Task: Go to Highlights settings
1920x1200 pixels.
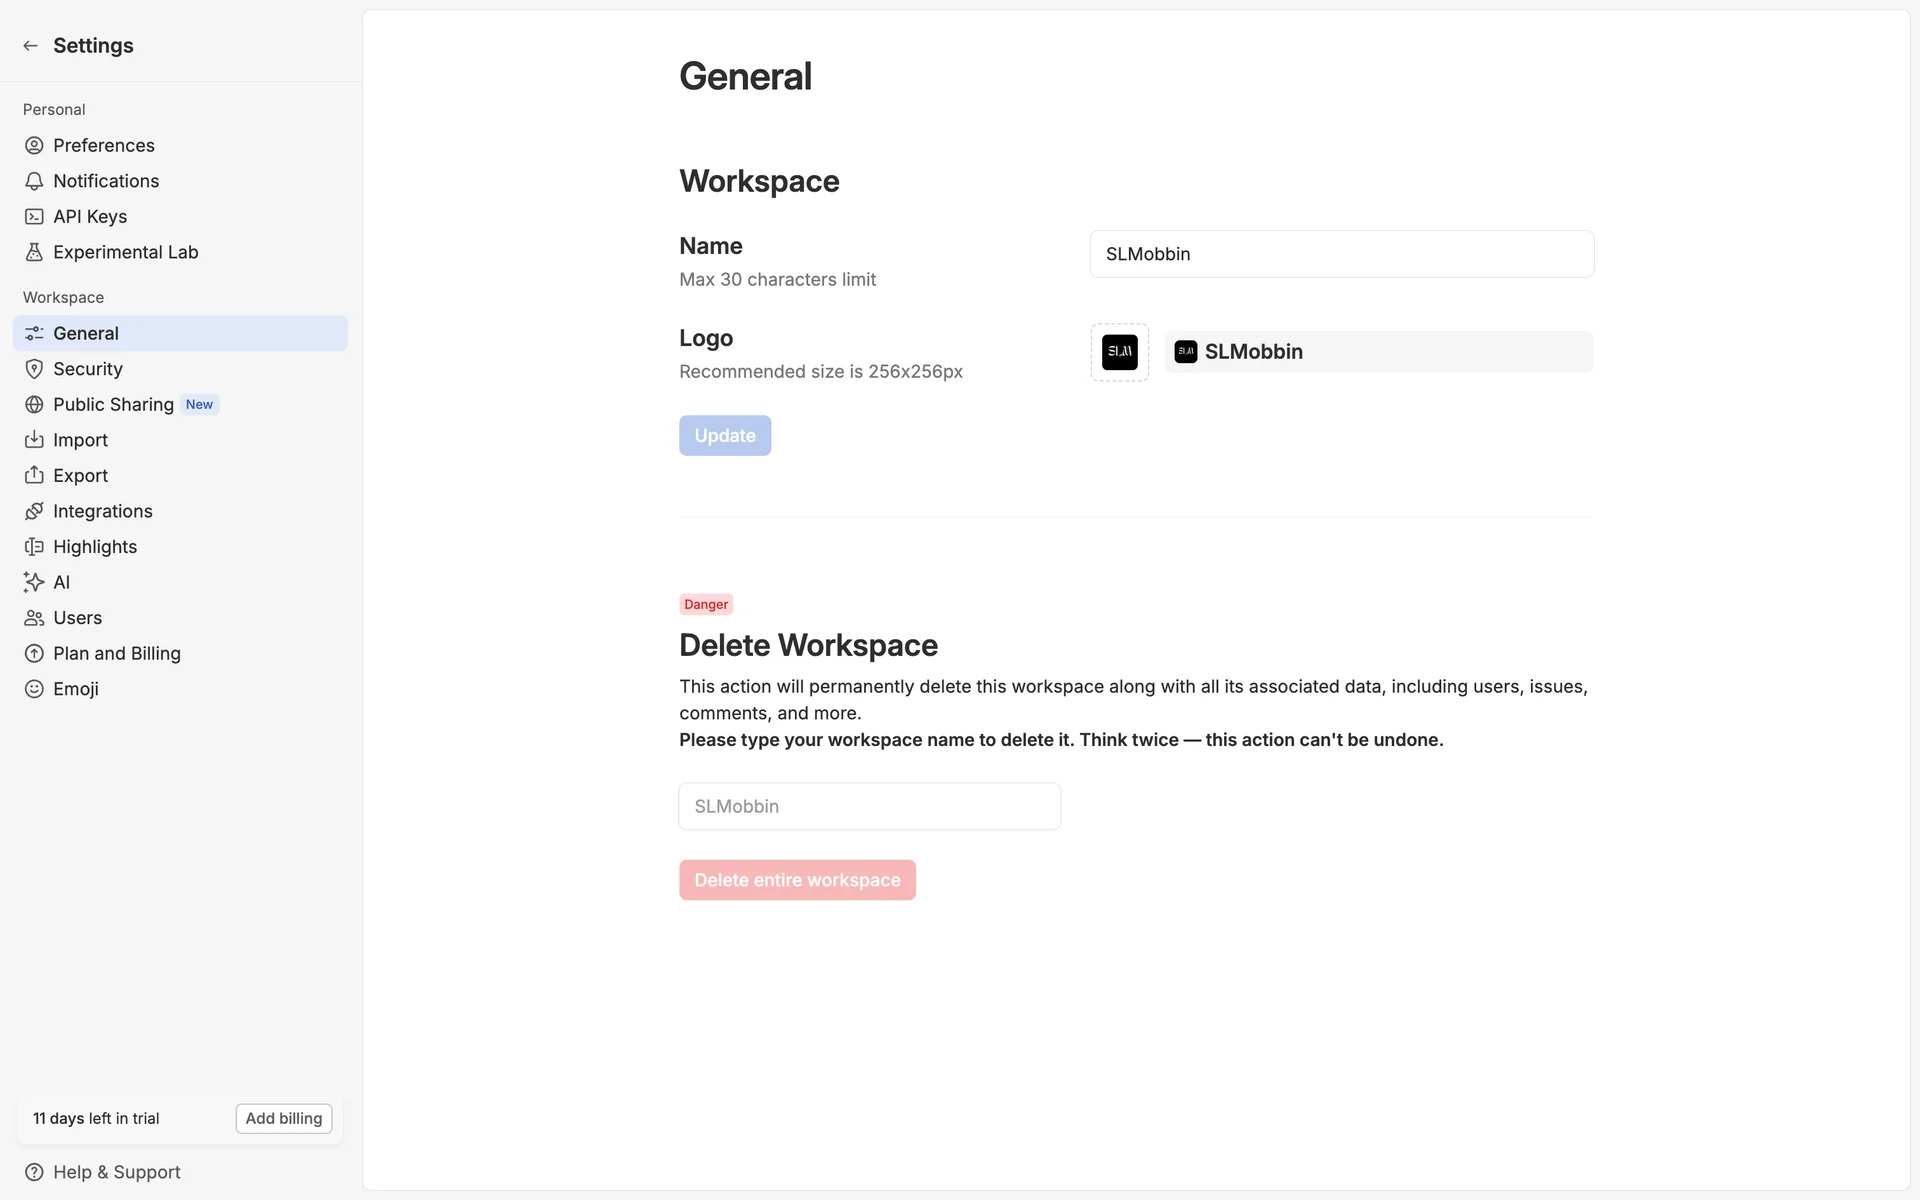Action: [x=95, y=547]
